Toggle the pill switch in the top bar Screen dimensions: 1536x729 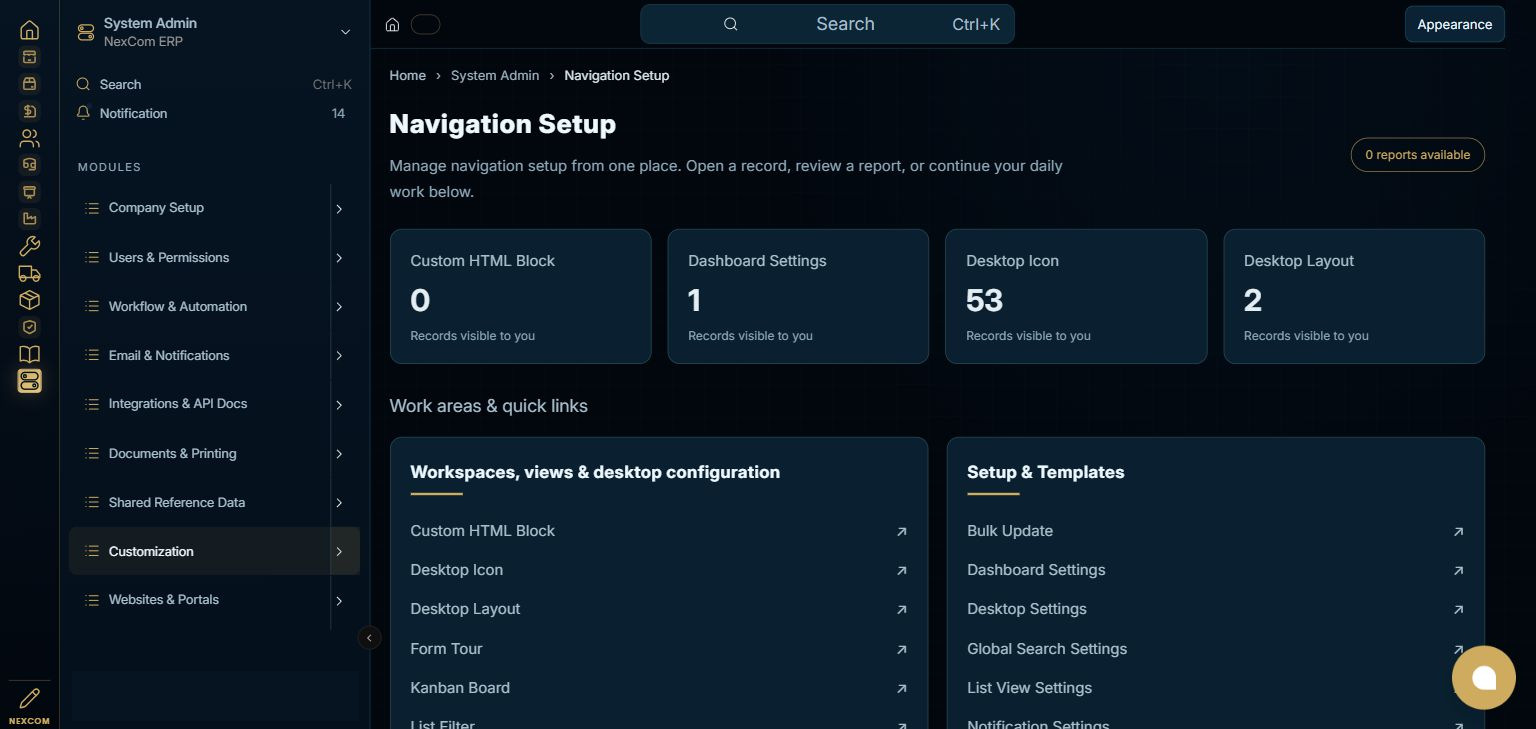point(426,24)
